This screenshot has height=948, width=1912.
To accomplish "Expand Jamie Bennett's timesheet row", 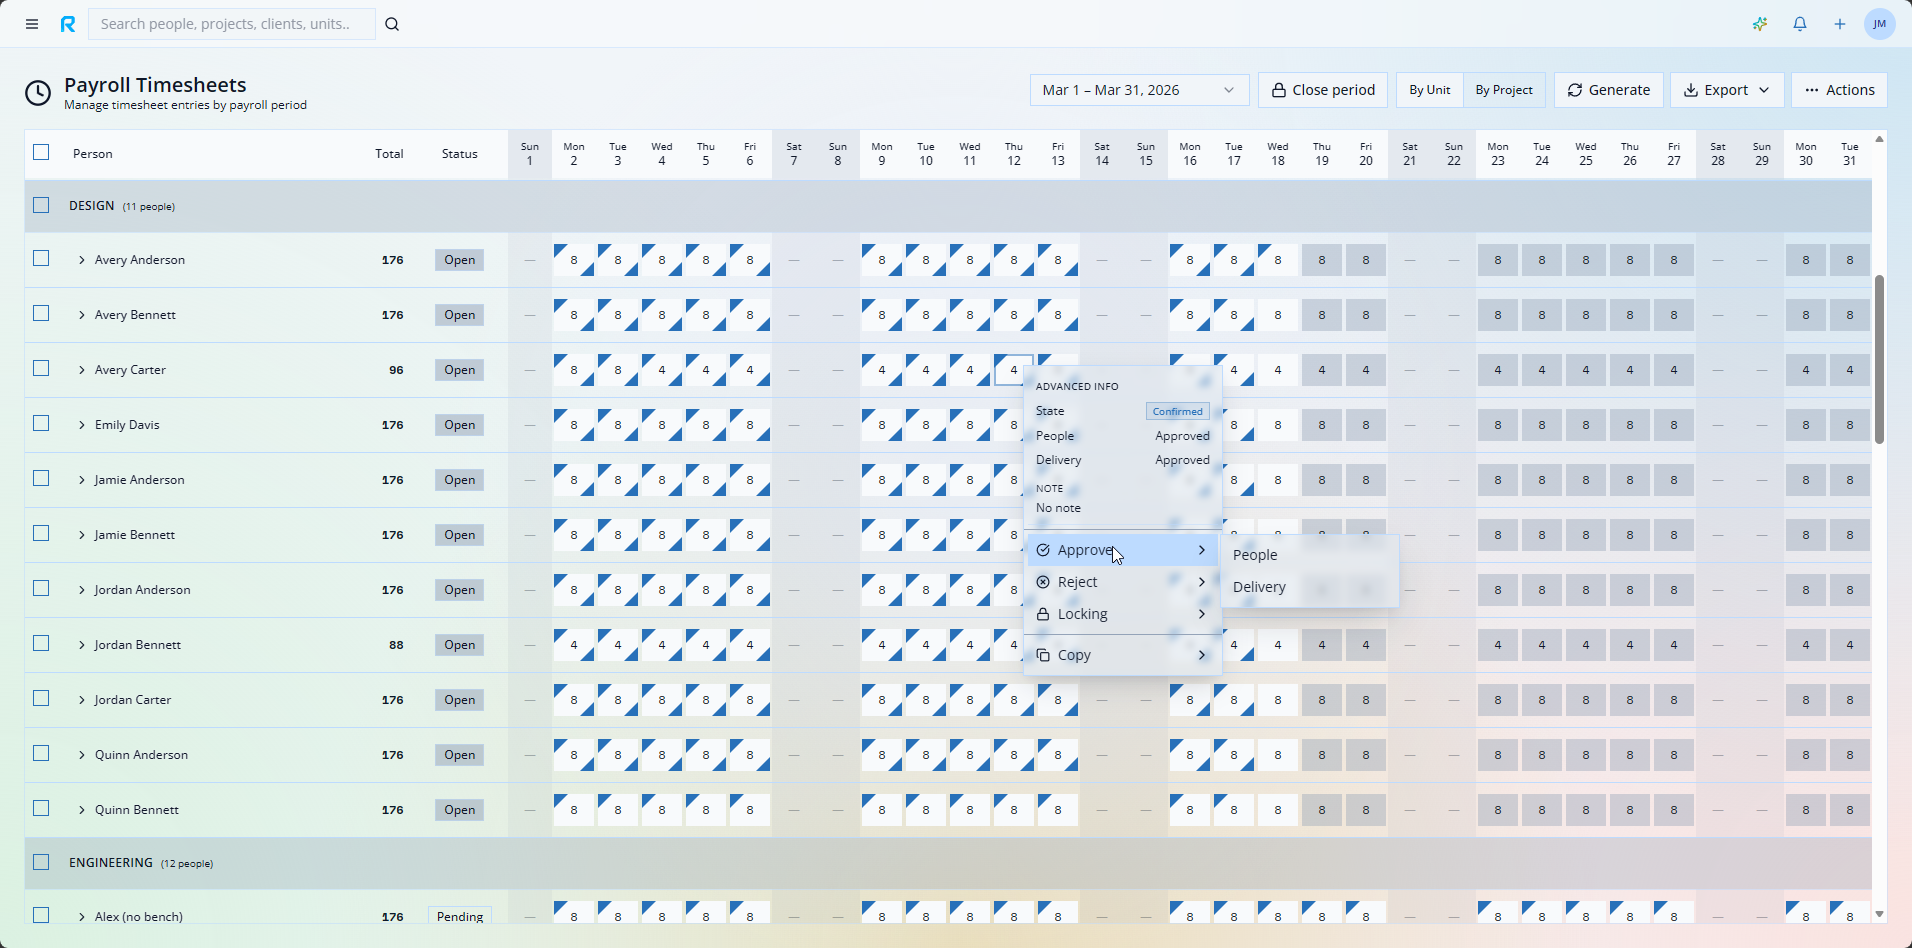I will tap(82, 534).
